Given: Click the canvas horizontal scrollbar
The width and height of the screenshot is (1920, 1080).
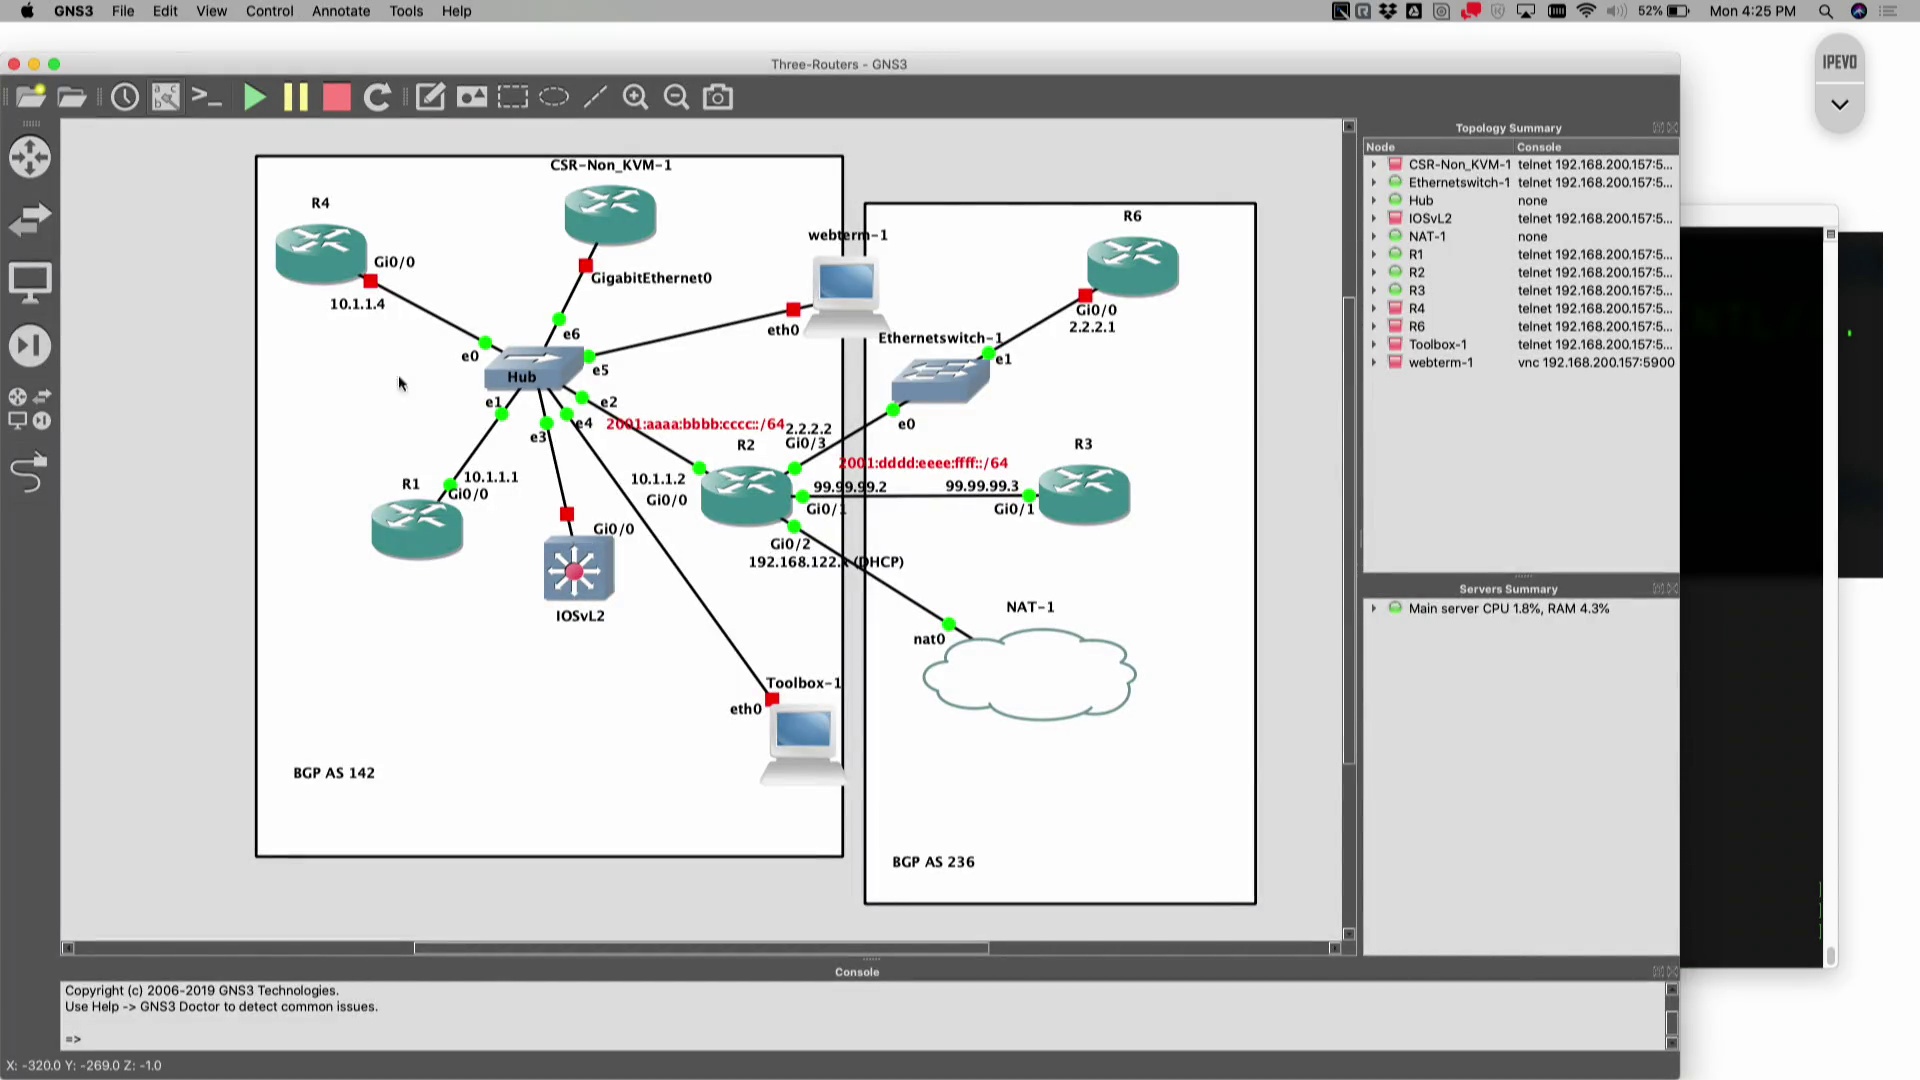Looking at the screenshot, I should (701, 948).
